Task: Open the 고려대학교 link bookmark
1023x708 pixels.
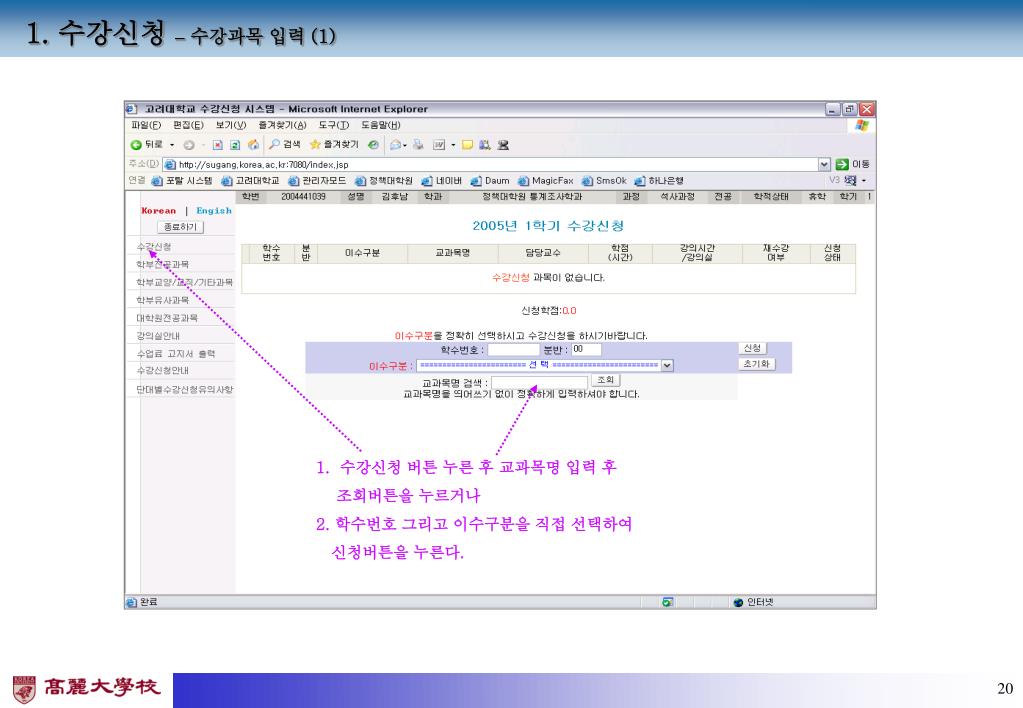Action: 251,181
